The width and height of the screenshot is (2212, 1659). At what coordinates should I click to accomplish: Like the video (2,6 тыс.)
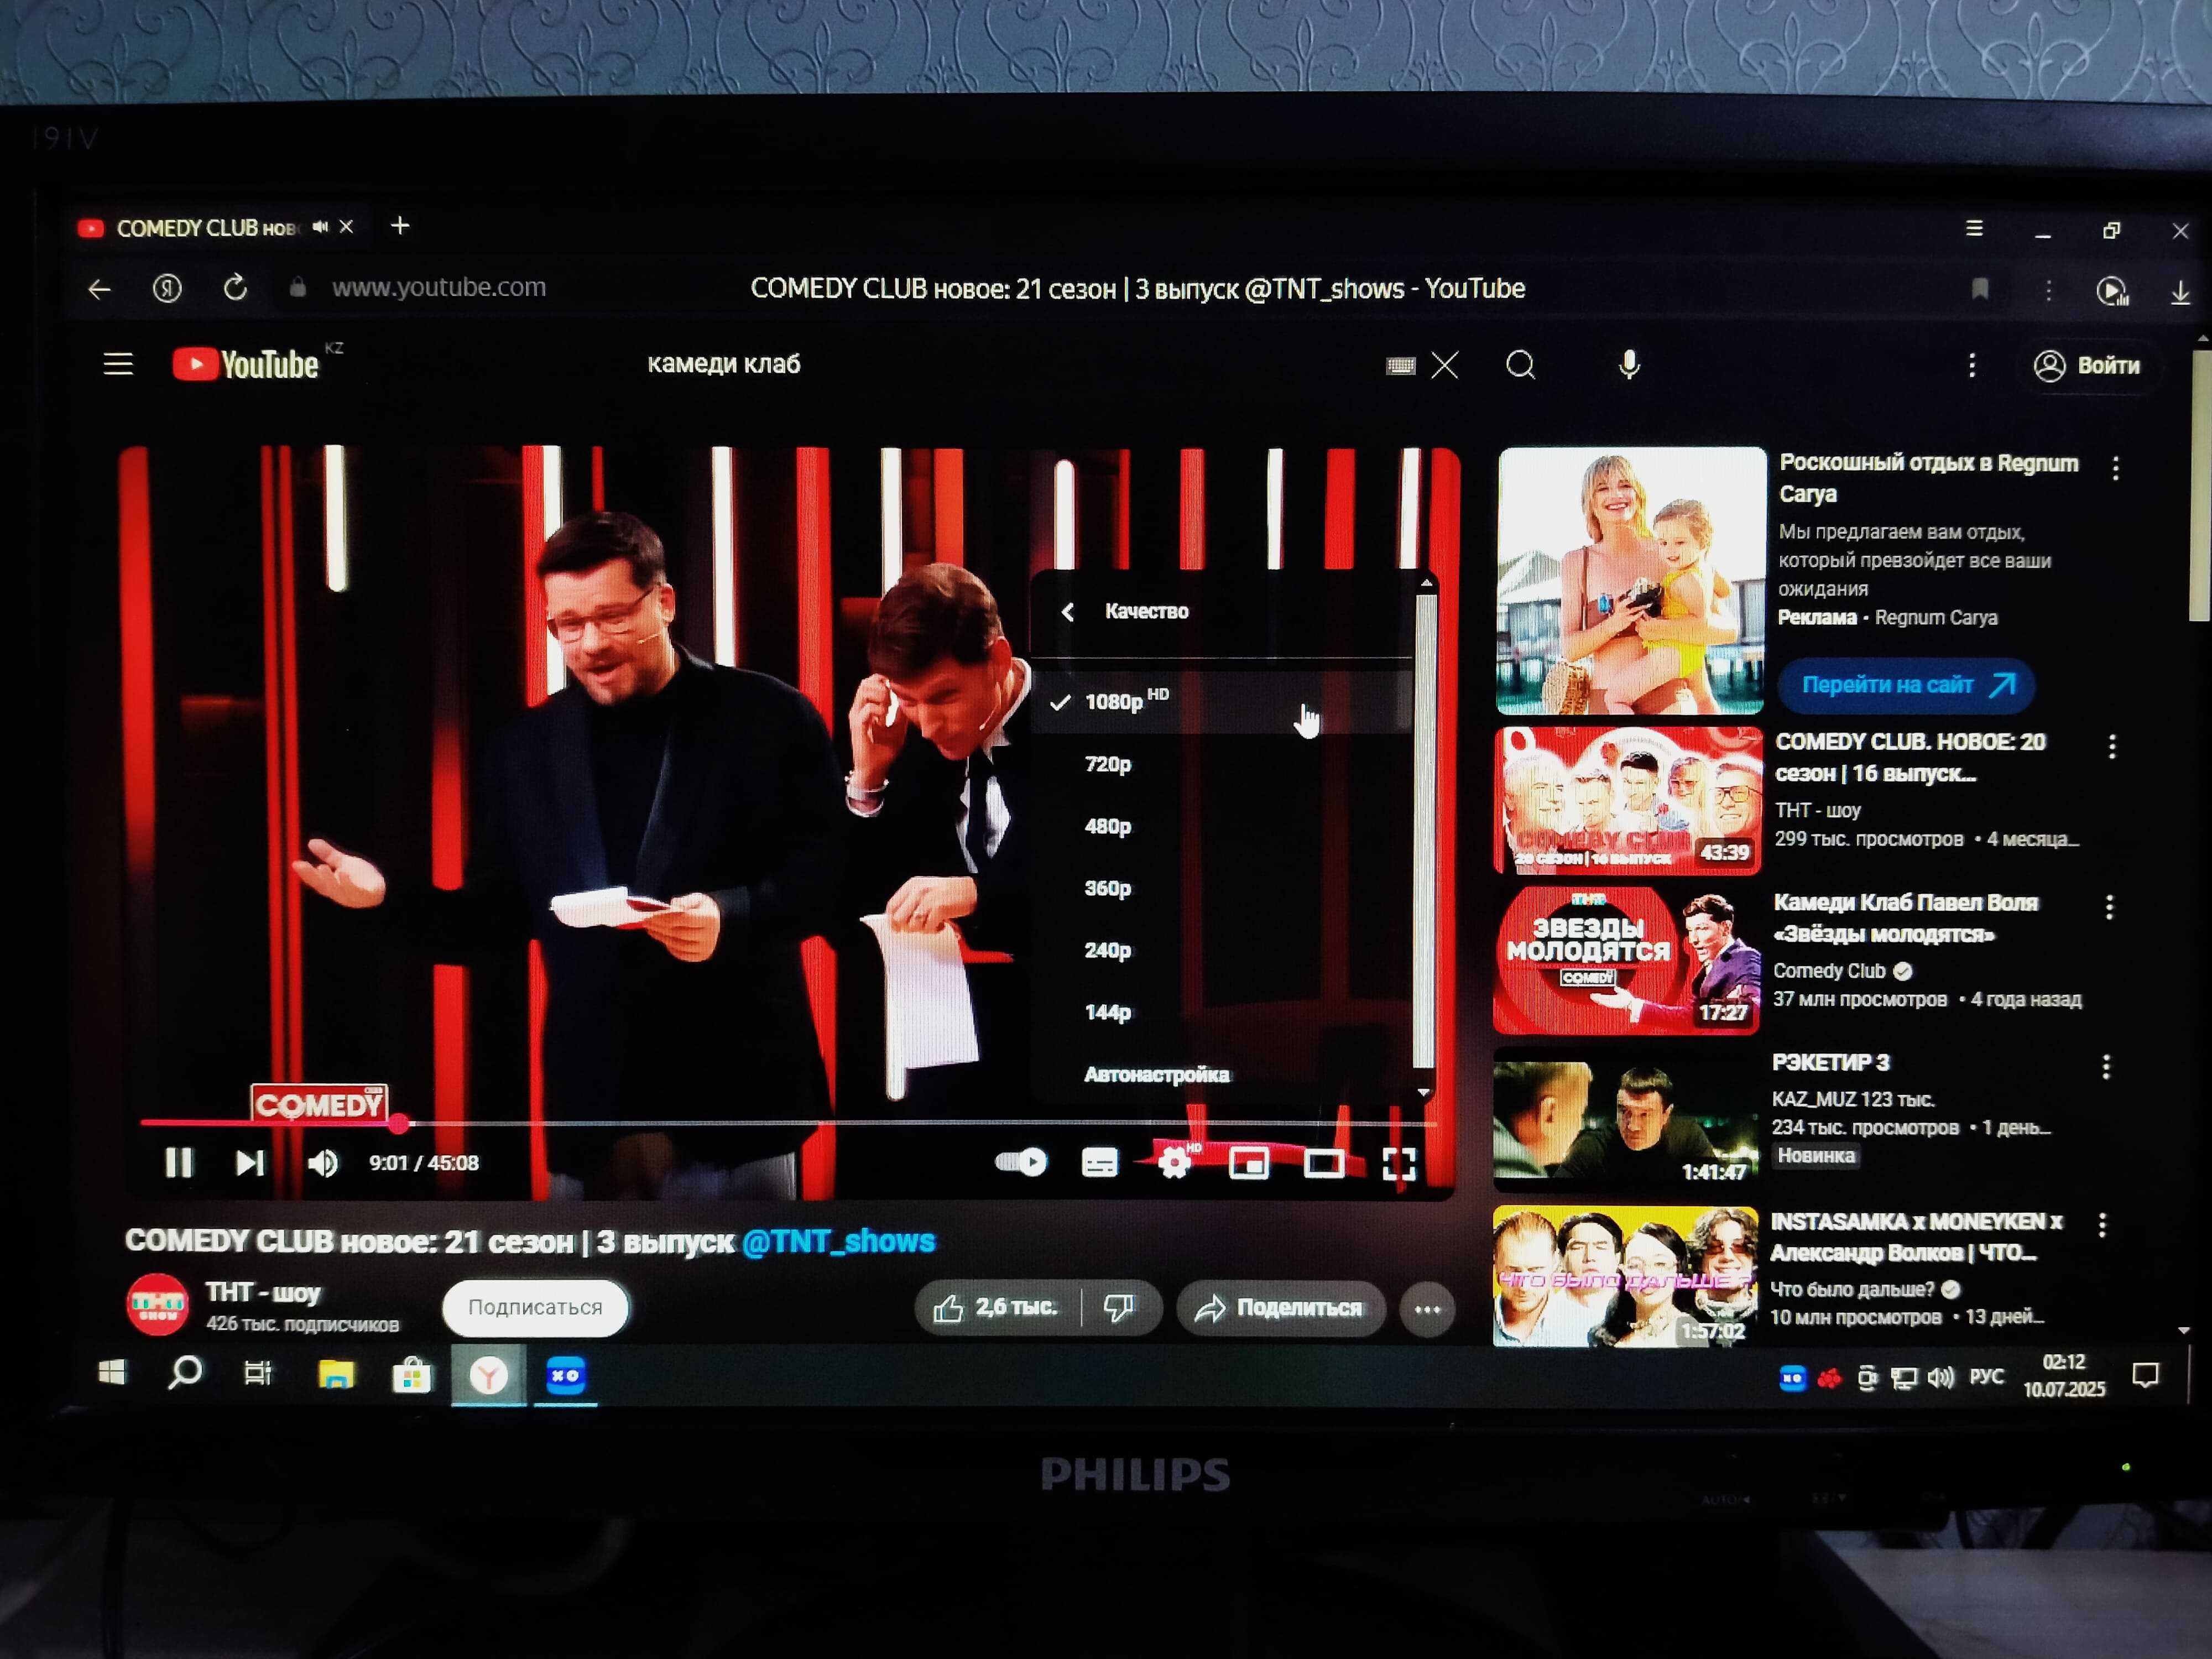click(x=996, y=1307)
